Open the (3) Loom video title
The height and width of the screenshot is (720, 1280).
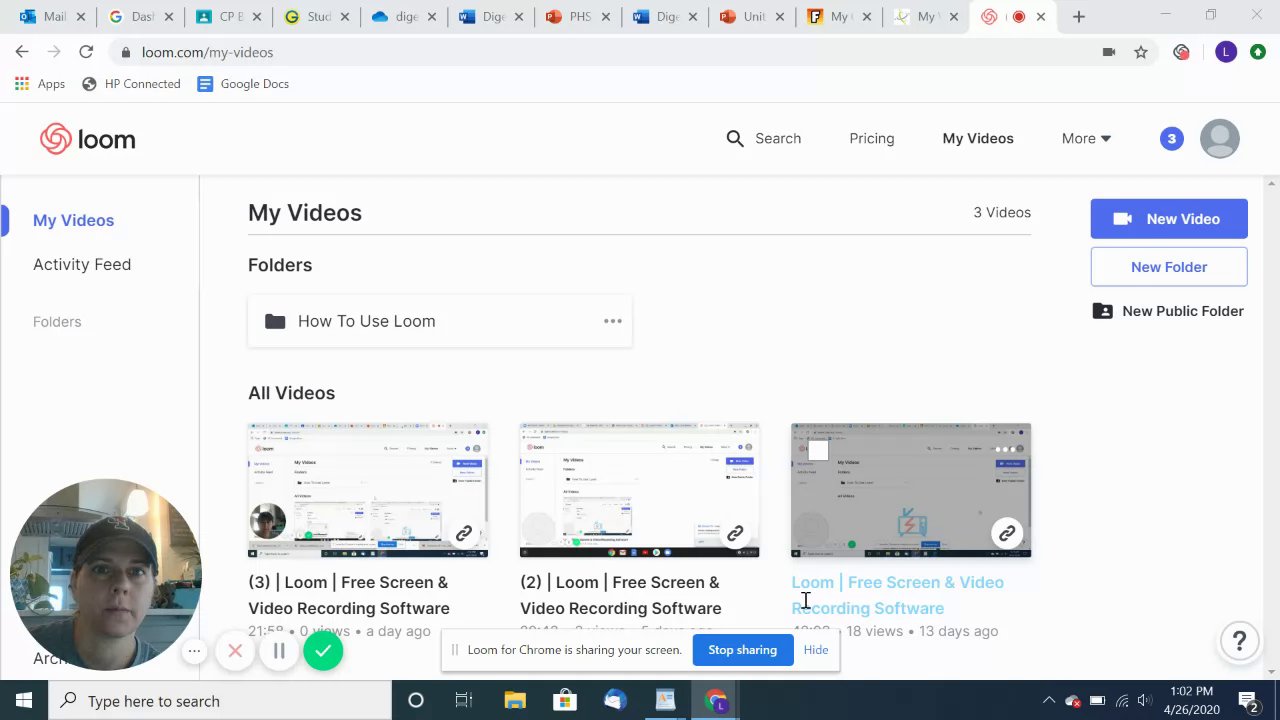pos(349,595)
